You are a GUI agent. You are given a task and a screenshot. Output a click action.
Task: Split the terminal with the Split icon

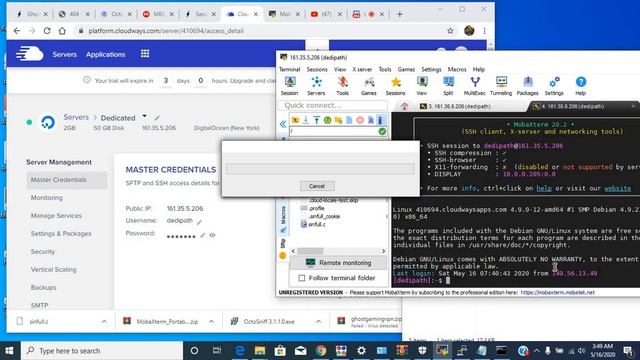point(448,86)
